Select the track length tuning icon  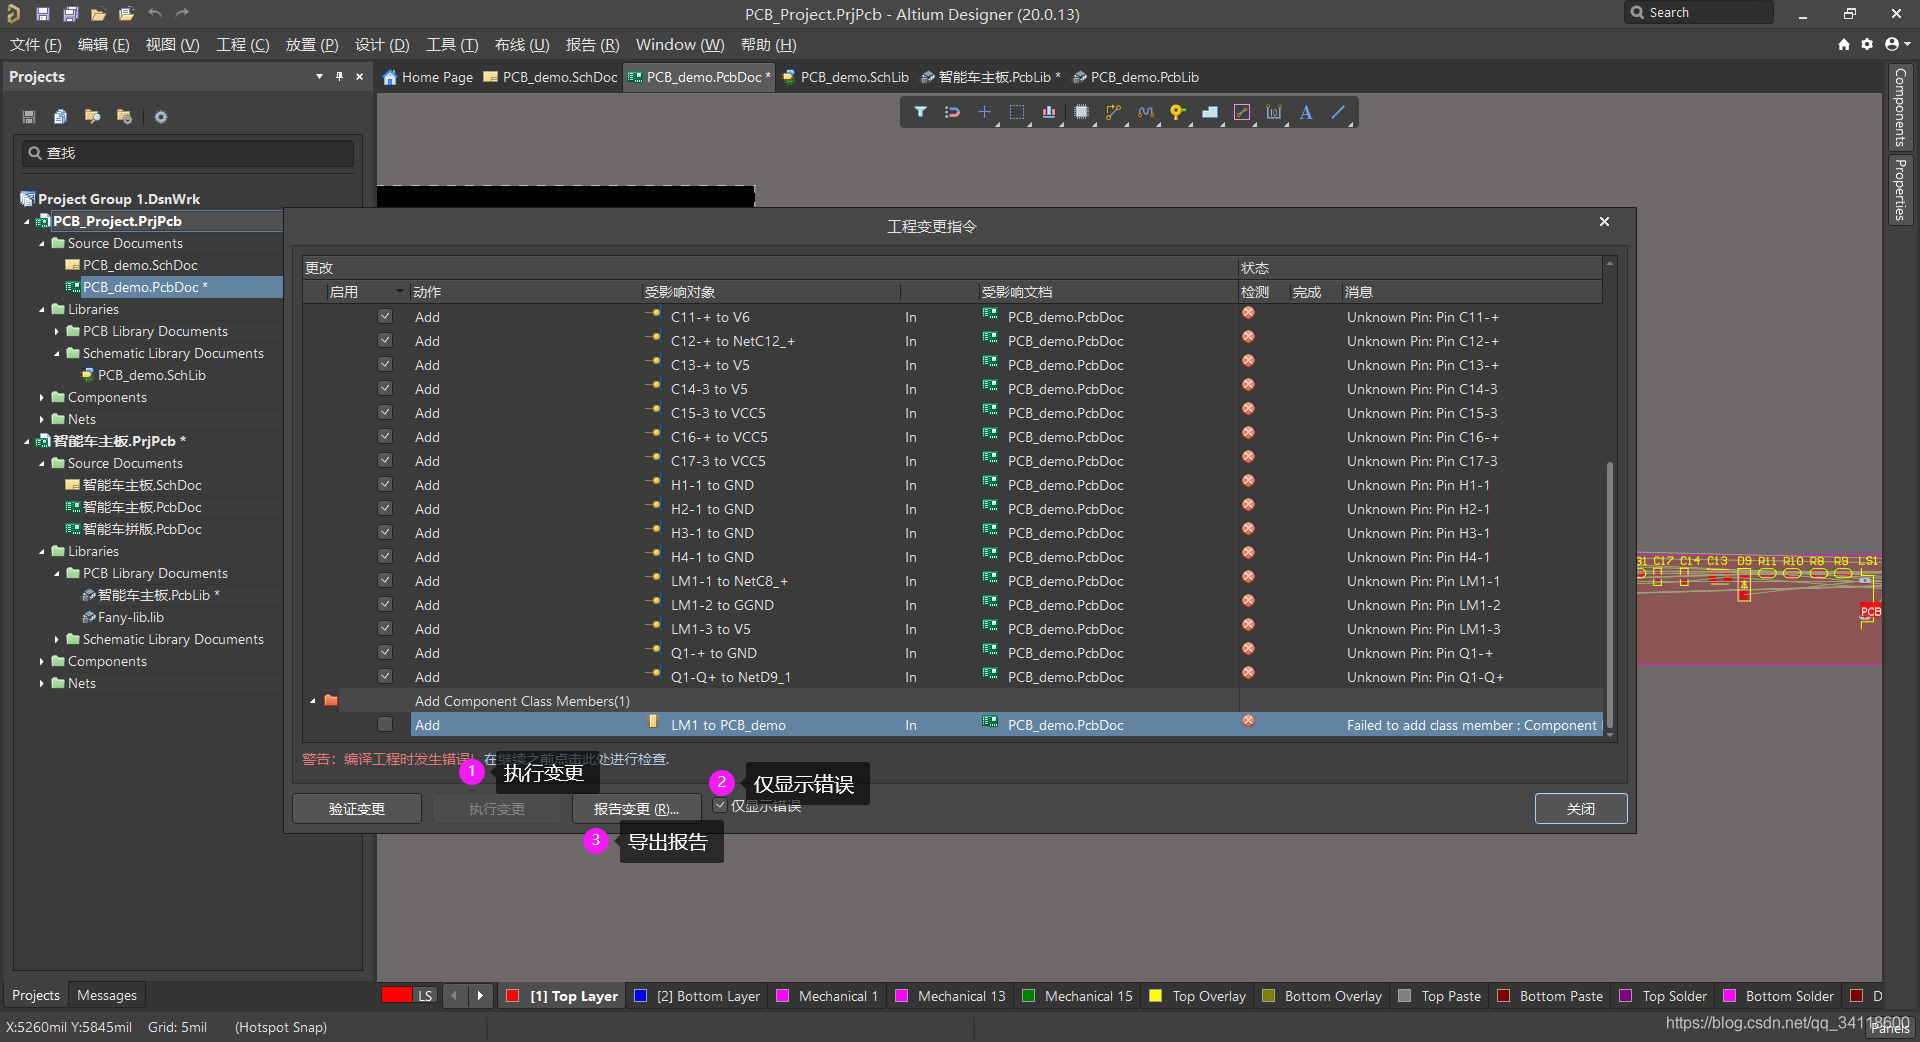pos(1146,112)
